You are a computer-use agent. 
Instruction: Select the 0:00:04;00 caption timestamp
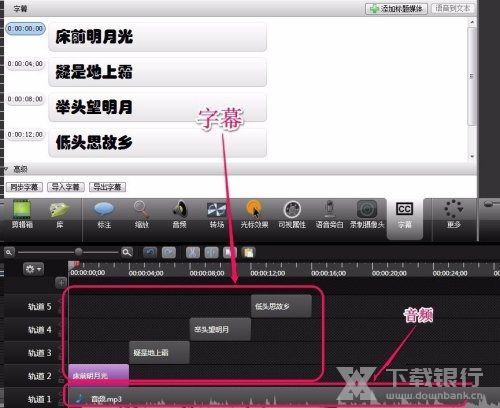[x=25, y=64]
